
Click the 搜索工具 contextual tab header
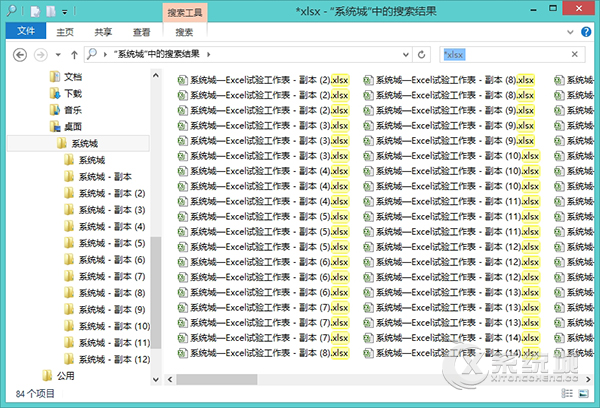(x=185, y=12)
